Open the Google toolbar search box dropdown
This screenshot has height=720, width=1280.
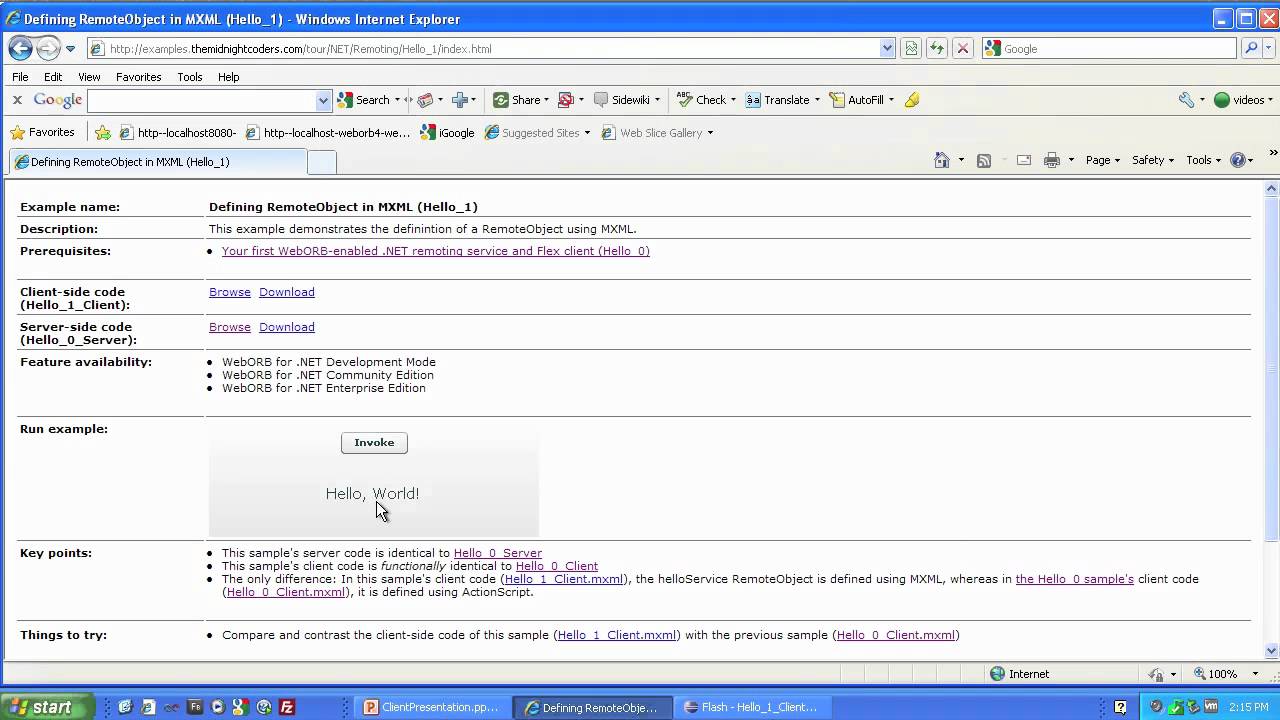(x=323, y=100)
